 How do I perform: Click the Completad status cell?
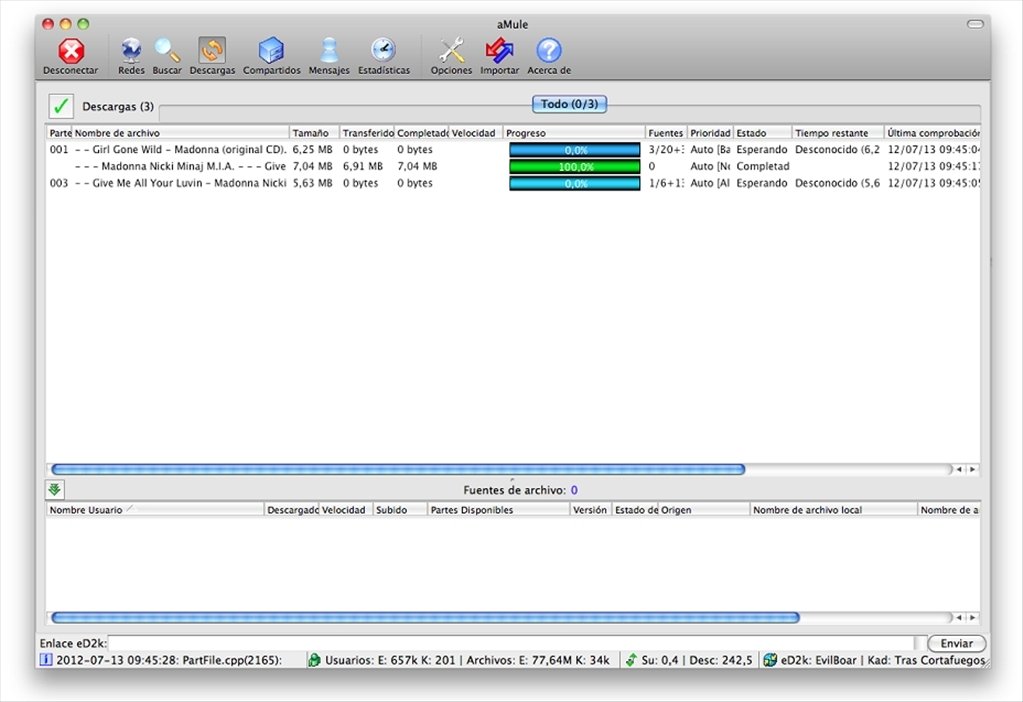(x=763, y=166)
